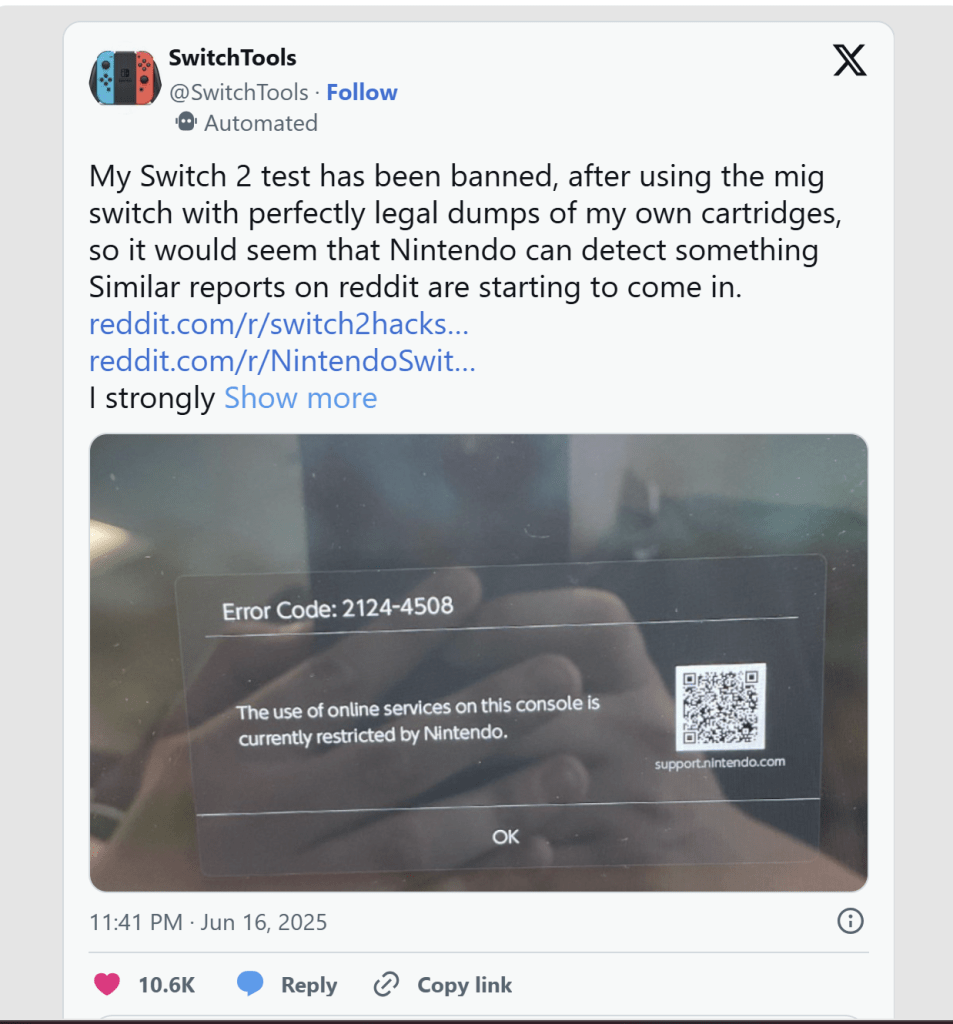Open the tweet info circle icon

(x=849, y=921)
